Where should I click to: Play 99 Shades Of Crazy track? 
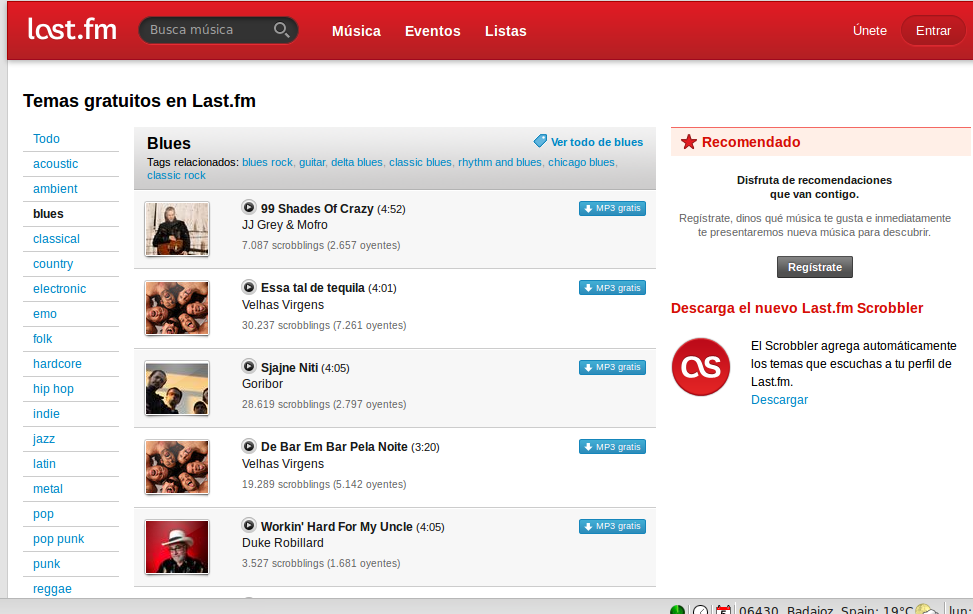click(249, 207)
